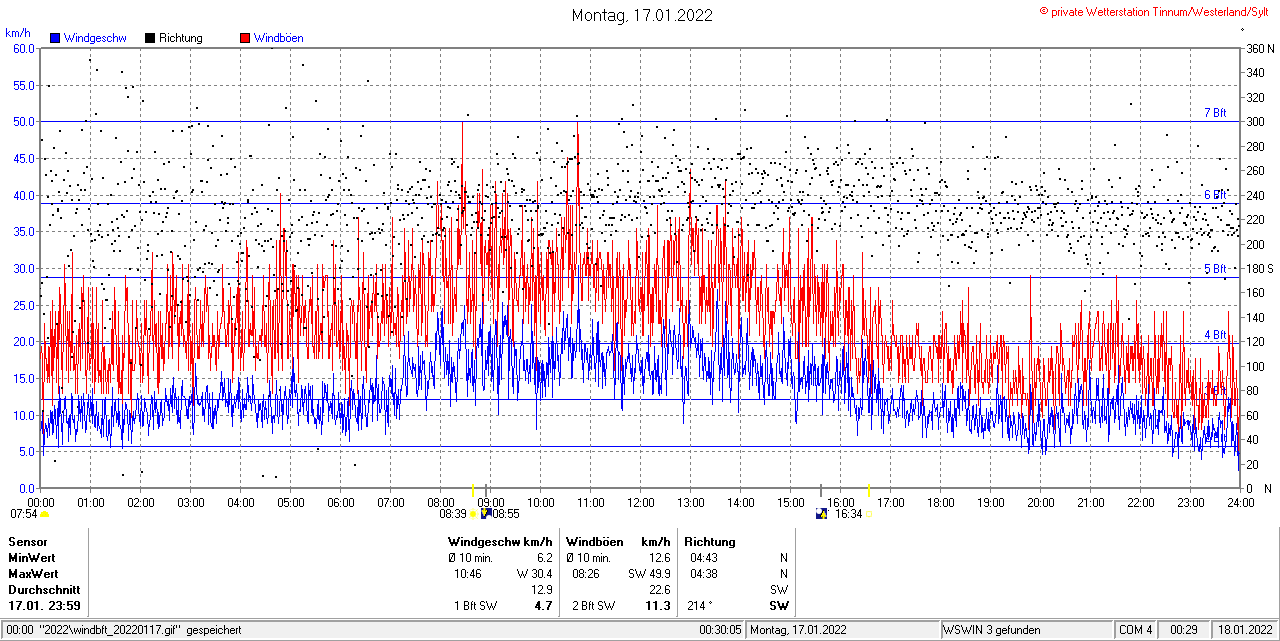Click the 6 Bft scale label
Image resolution: width=1280 pixels, height=641 pixels.
pyautogui.click(x=1215, y=195)
